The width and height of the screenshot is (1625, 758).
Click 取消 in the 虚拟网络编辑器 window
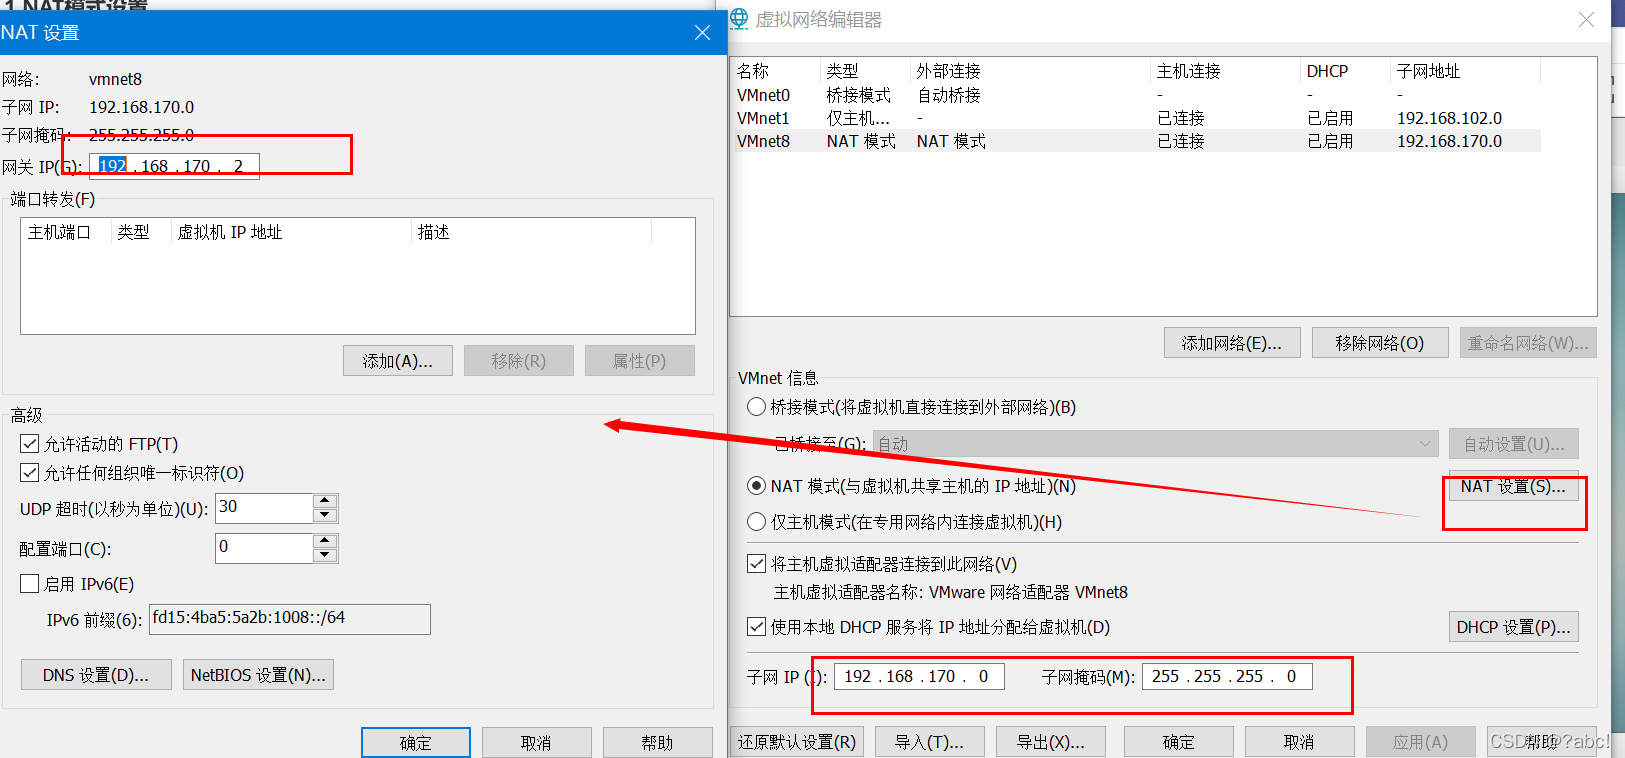click(1300, 742)
